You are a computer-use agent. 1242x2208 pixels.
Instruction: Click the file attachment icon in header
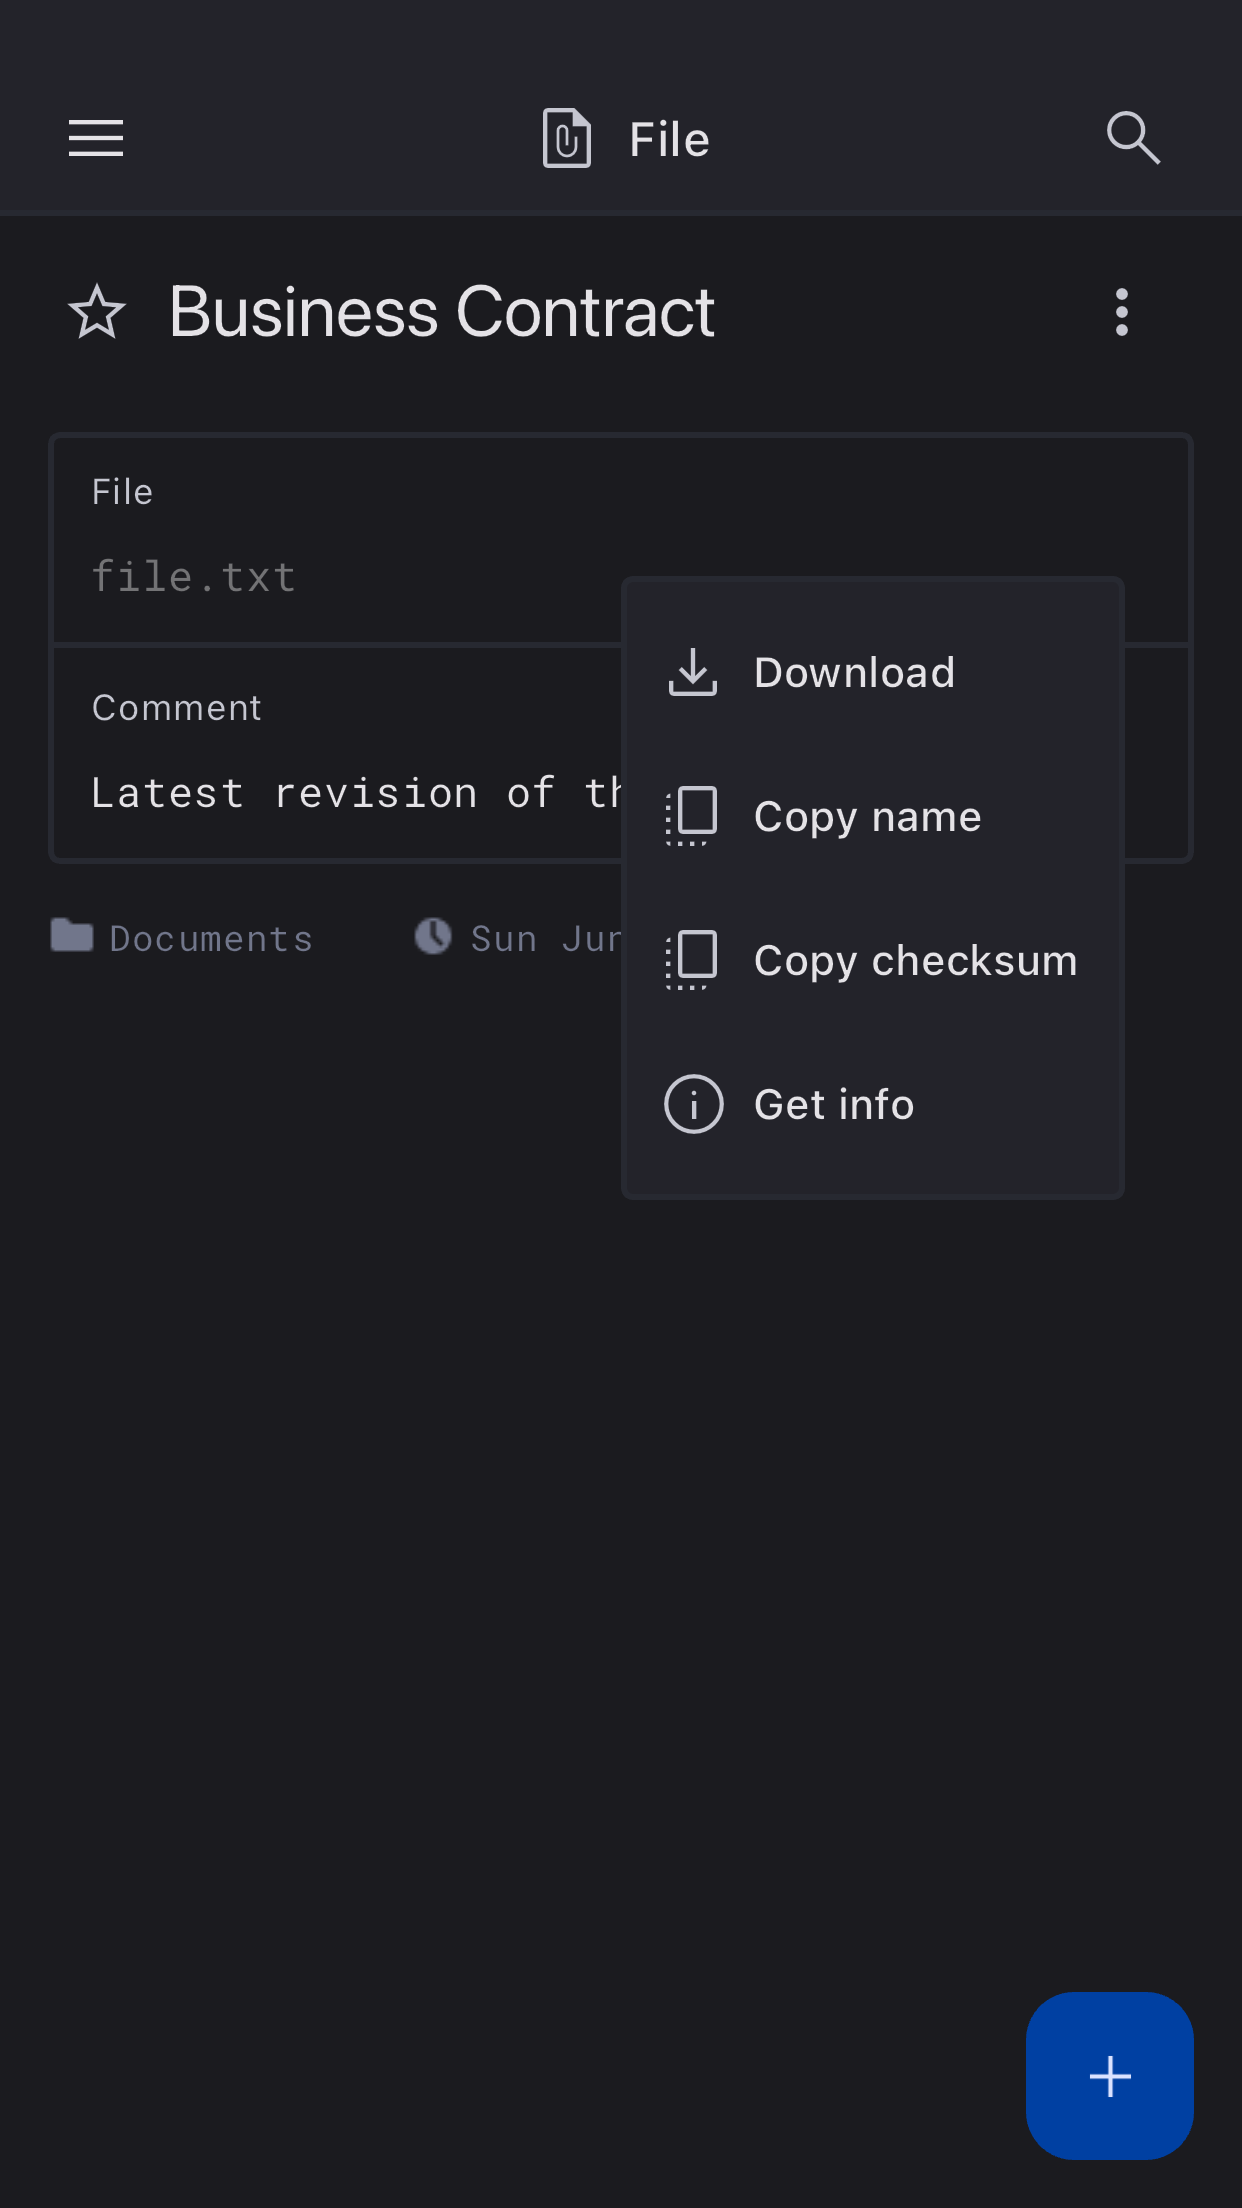coord(566,138)
